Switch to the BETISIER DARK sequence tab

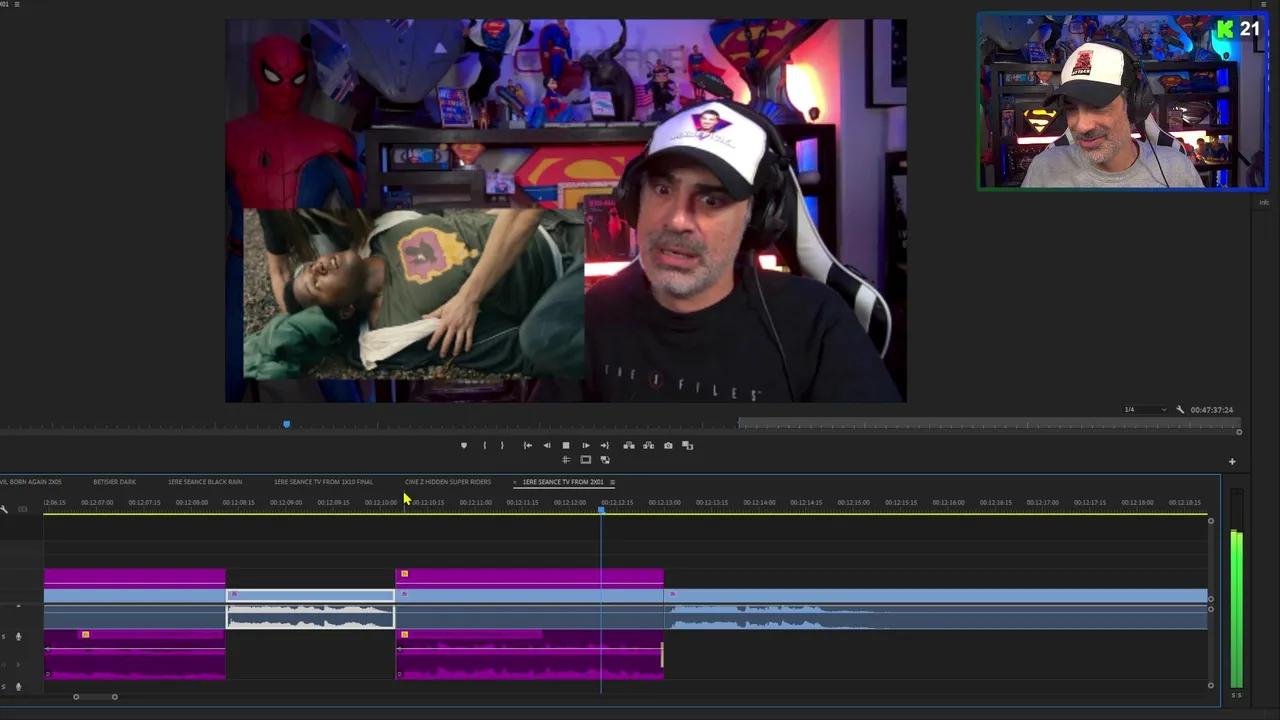tap(114, 481)
